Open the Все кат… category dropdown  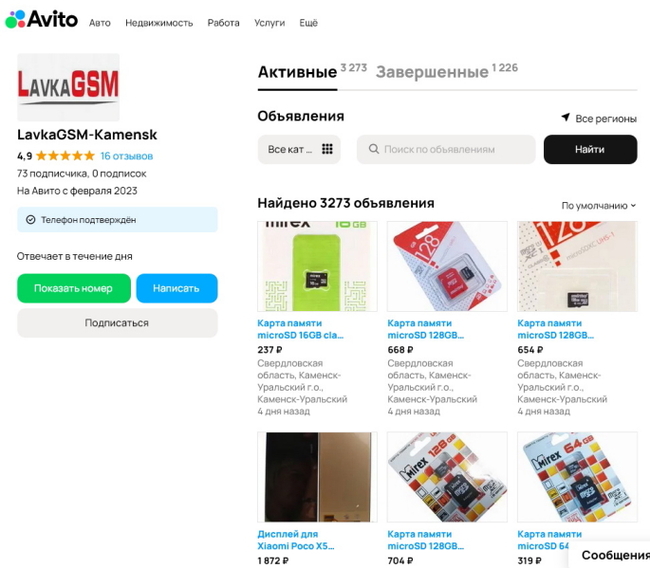coord(299,149)
